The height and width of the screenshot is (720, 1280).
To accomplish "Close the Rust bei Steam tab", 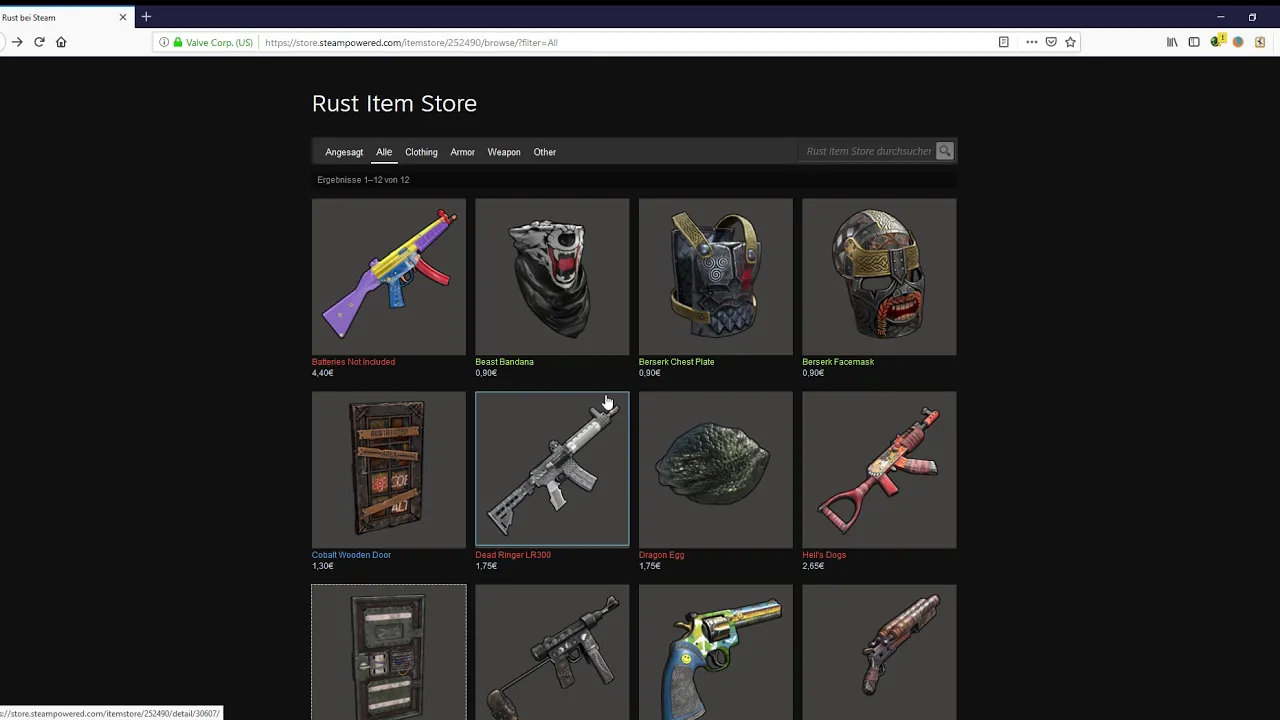I will coord(123,17).
